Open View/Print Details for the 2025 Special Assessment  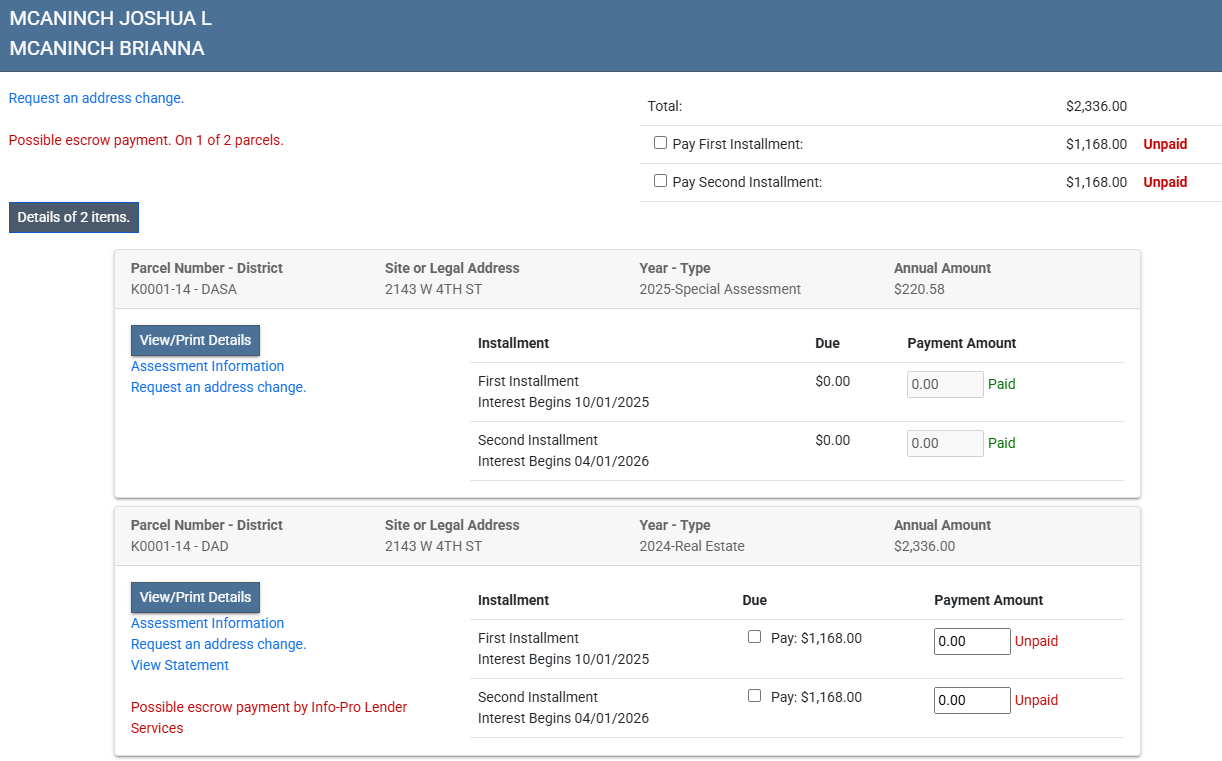pos(195,340)
